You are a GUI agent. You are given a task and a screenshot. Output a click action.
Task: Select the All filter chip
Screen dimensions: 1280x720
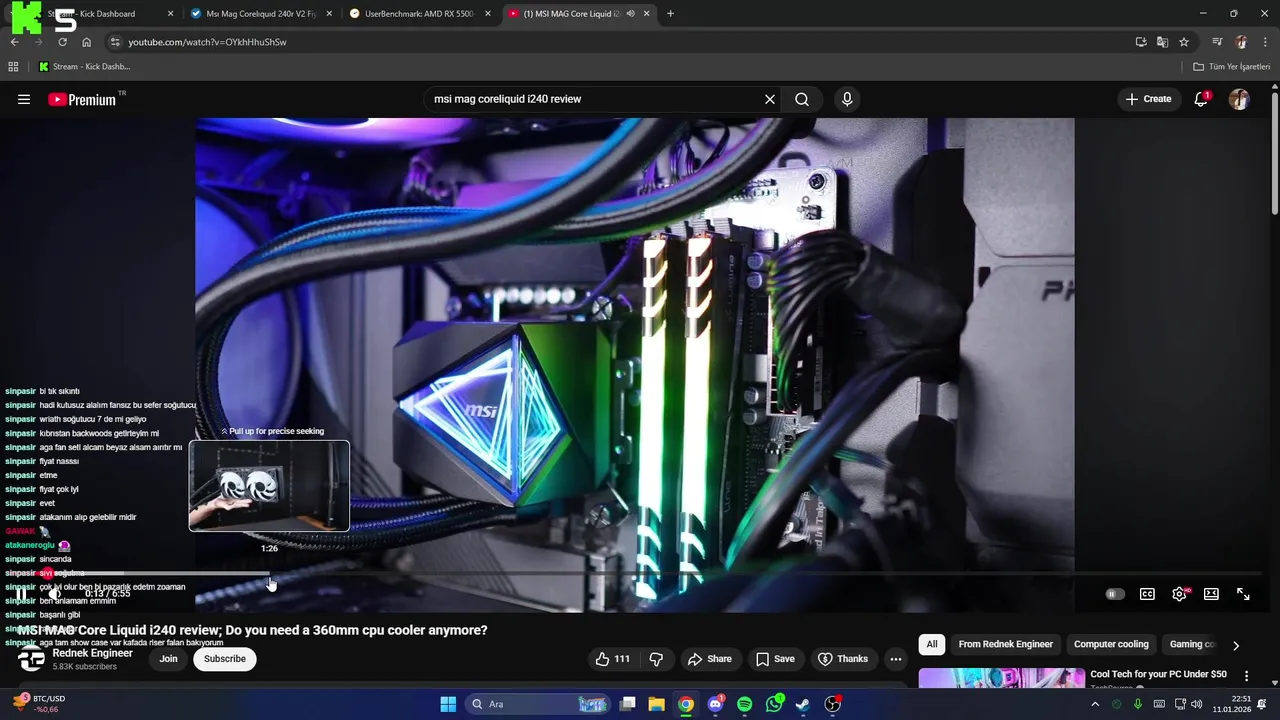(932, 644)
